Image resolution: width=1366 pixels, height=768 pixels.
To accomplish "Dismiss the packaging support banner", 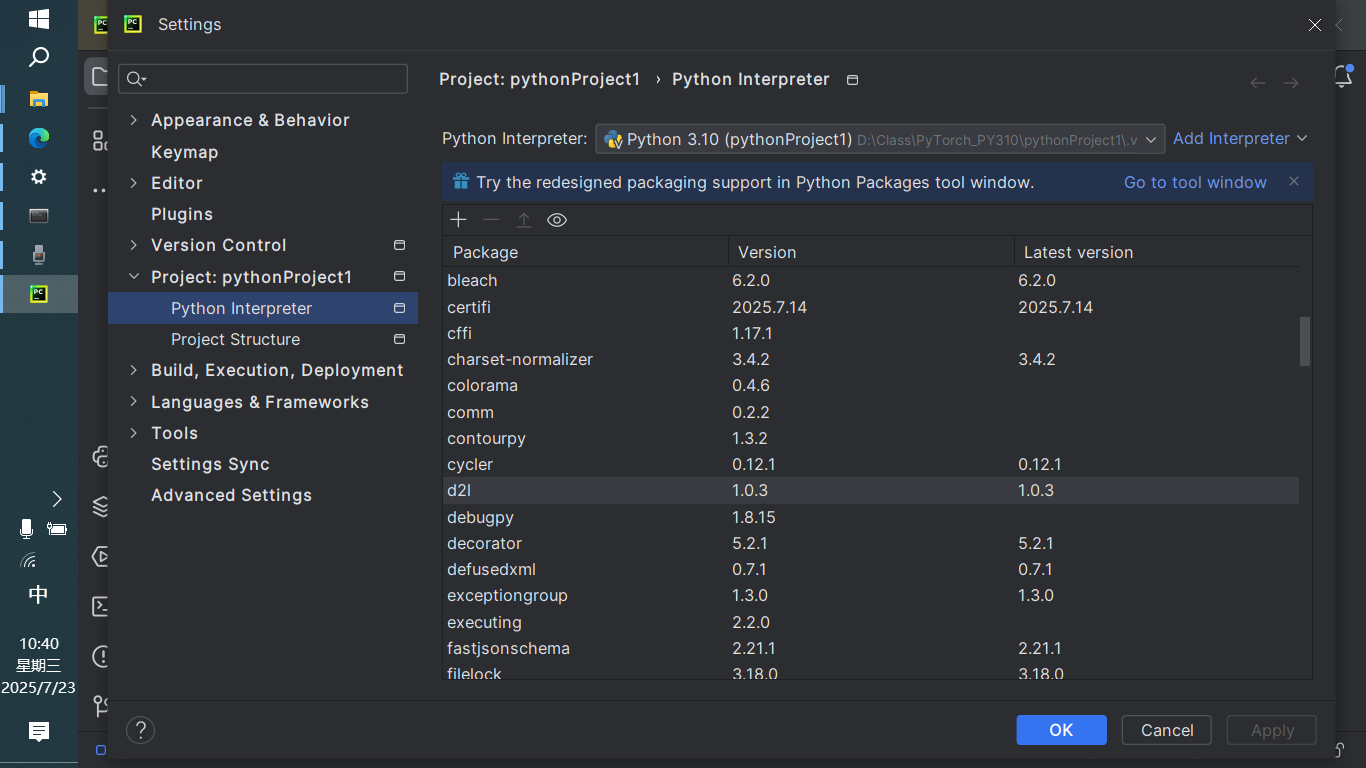I will pos(1294,181).
